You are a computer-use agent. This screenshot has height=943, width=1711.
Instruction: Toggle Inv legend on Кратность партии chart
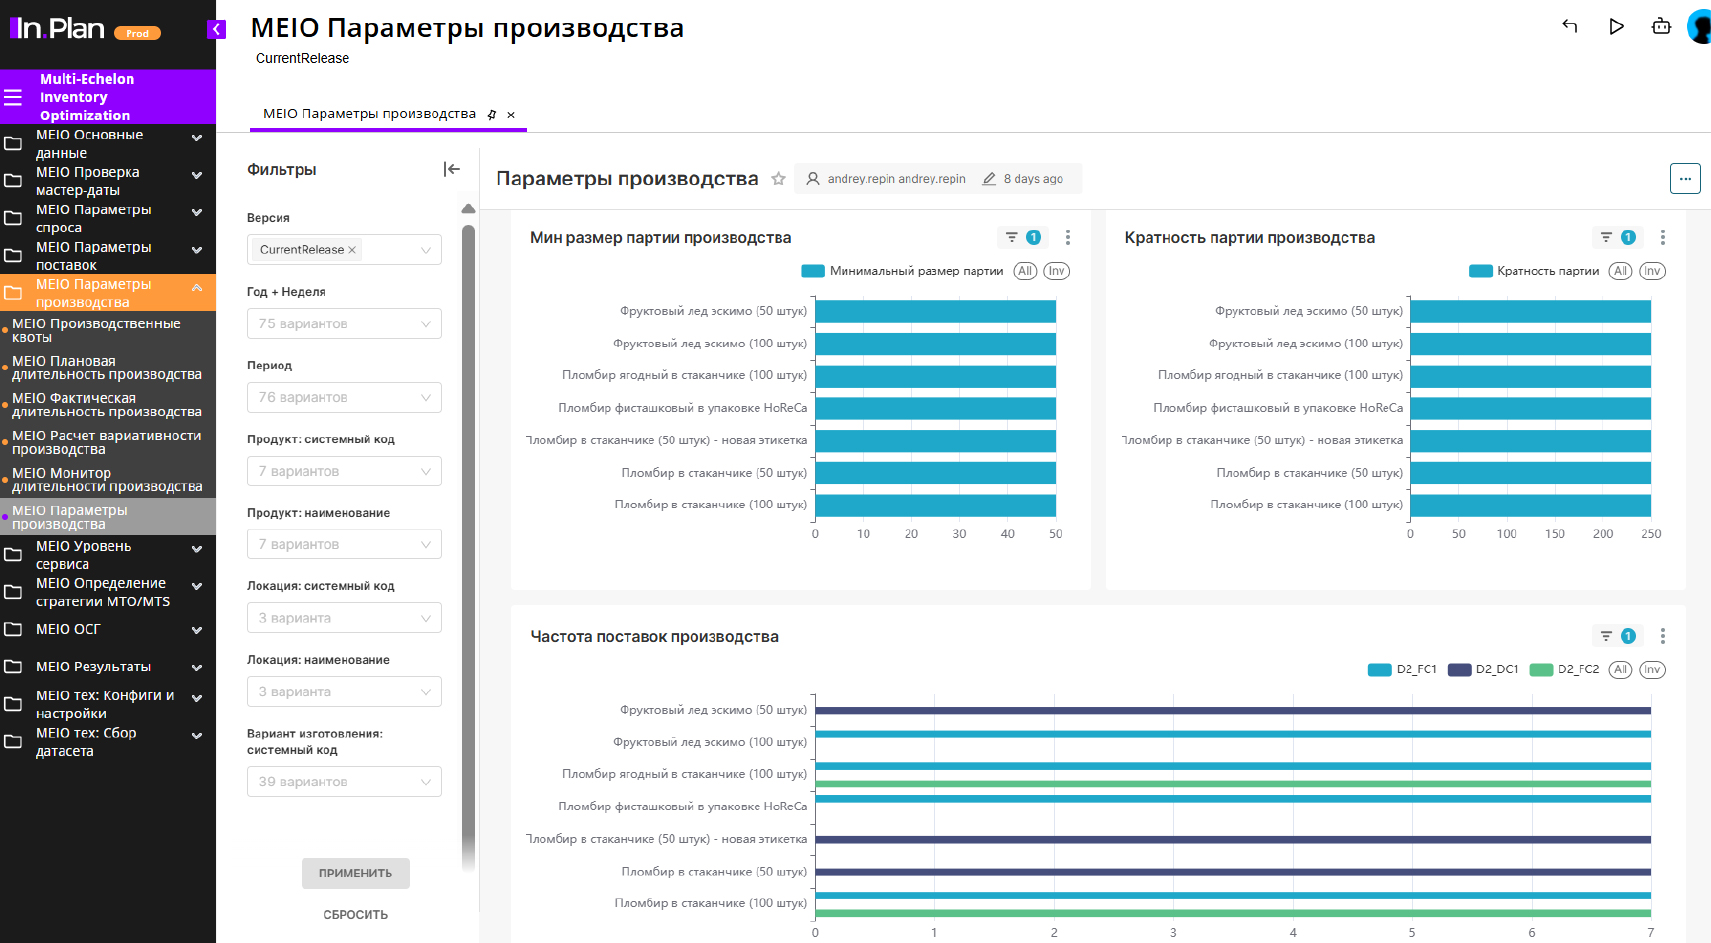coord(1652,271)
